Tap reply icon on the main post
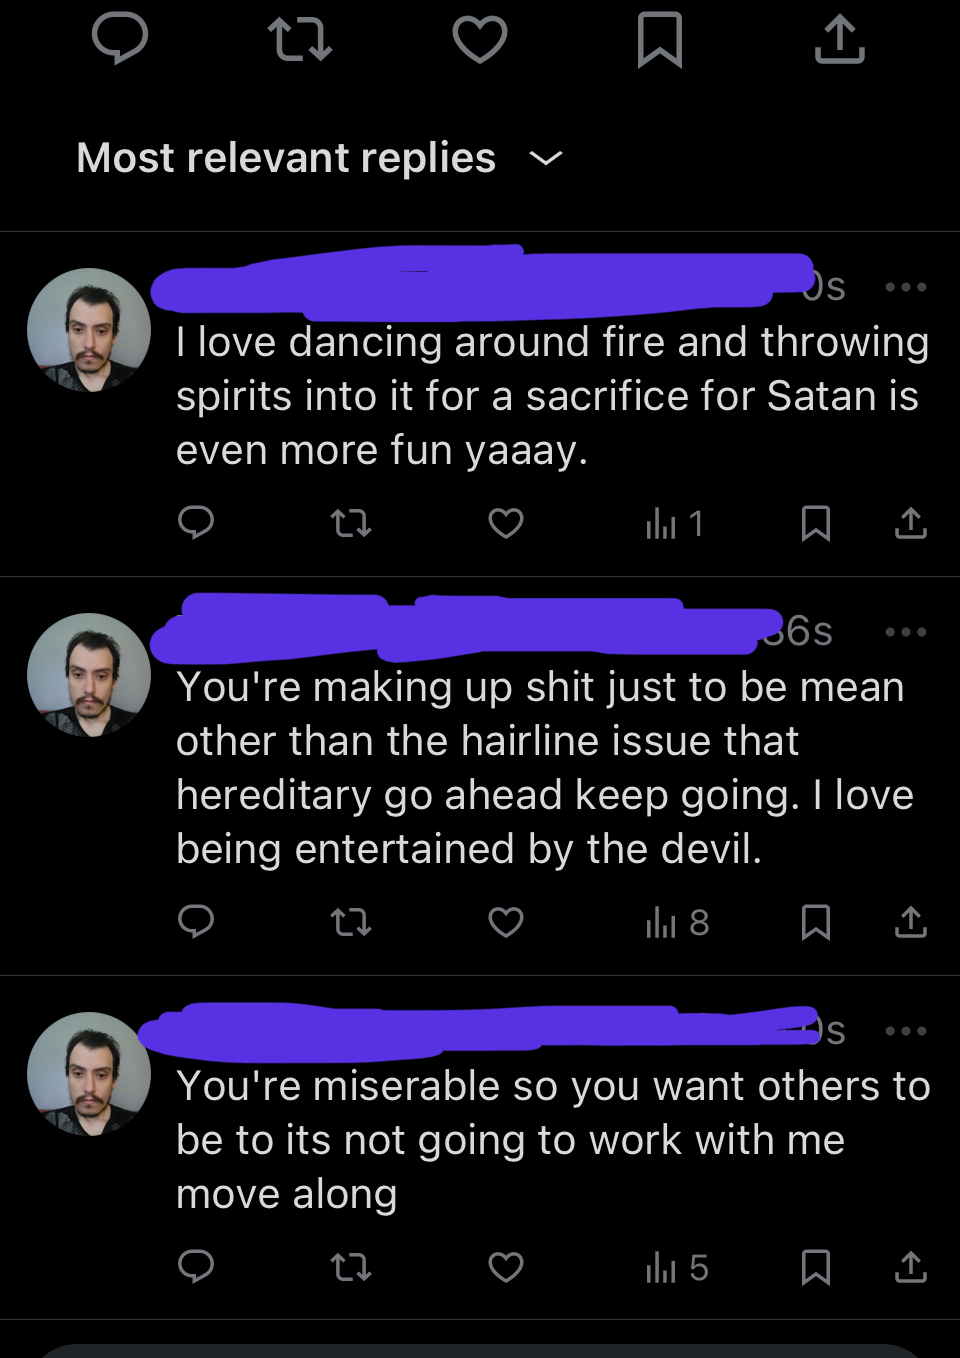960x1358 pixels. [x=120, y=40]
